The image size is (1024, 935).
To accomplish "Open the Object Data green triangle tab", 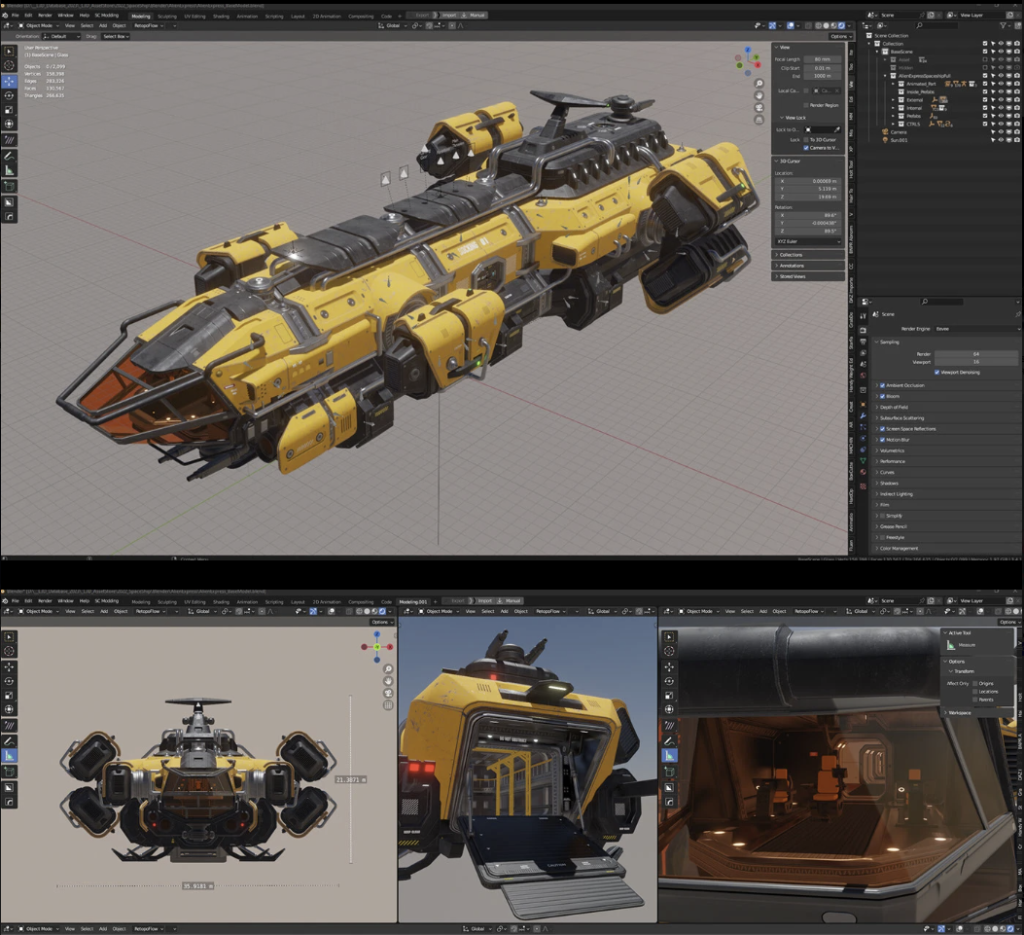I will coord(863,460).
